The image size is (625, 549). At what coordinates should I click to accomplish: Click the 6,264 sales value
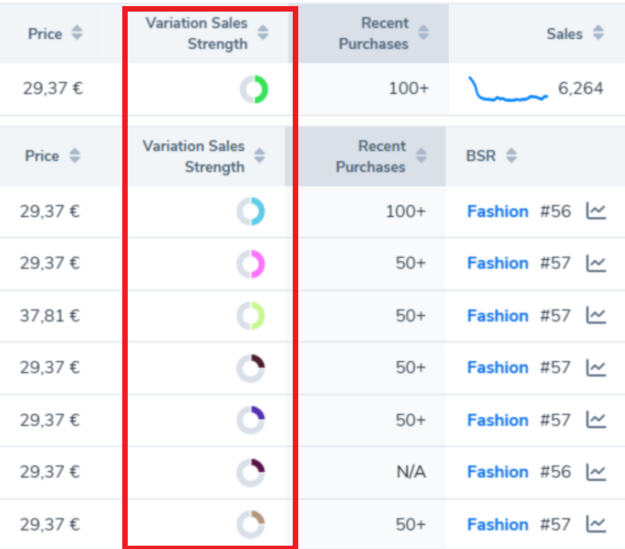pos(580,89)
